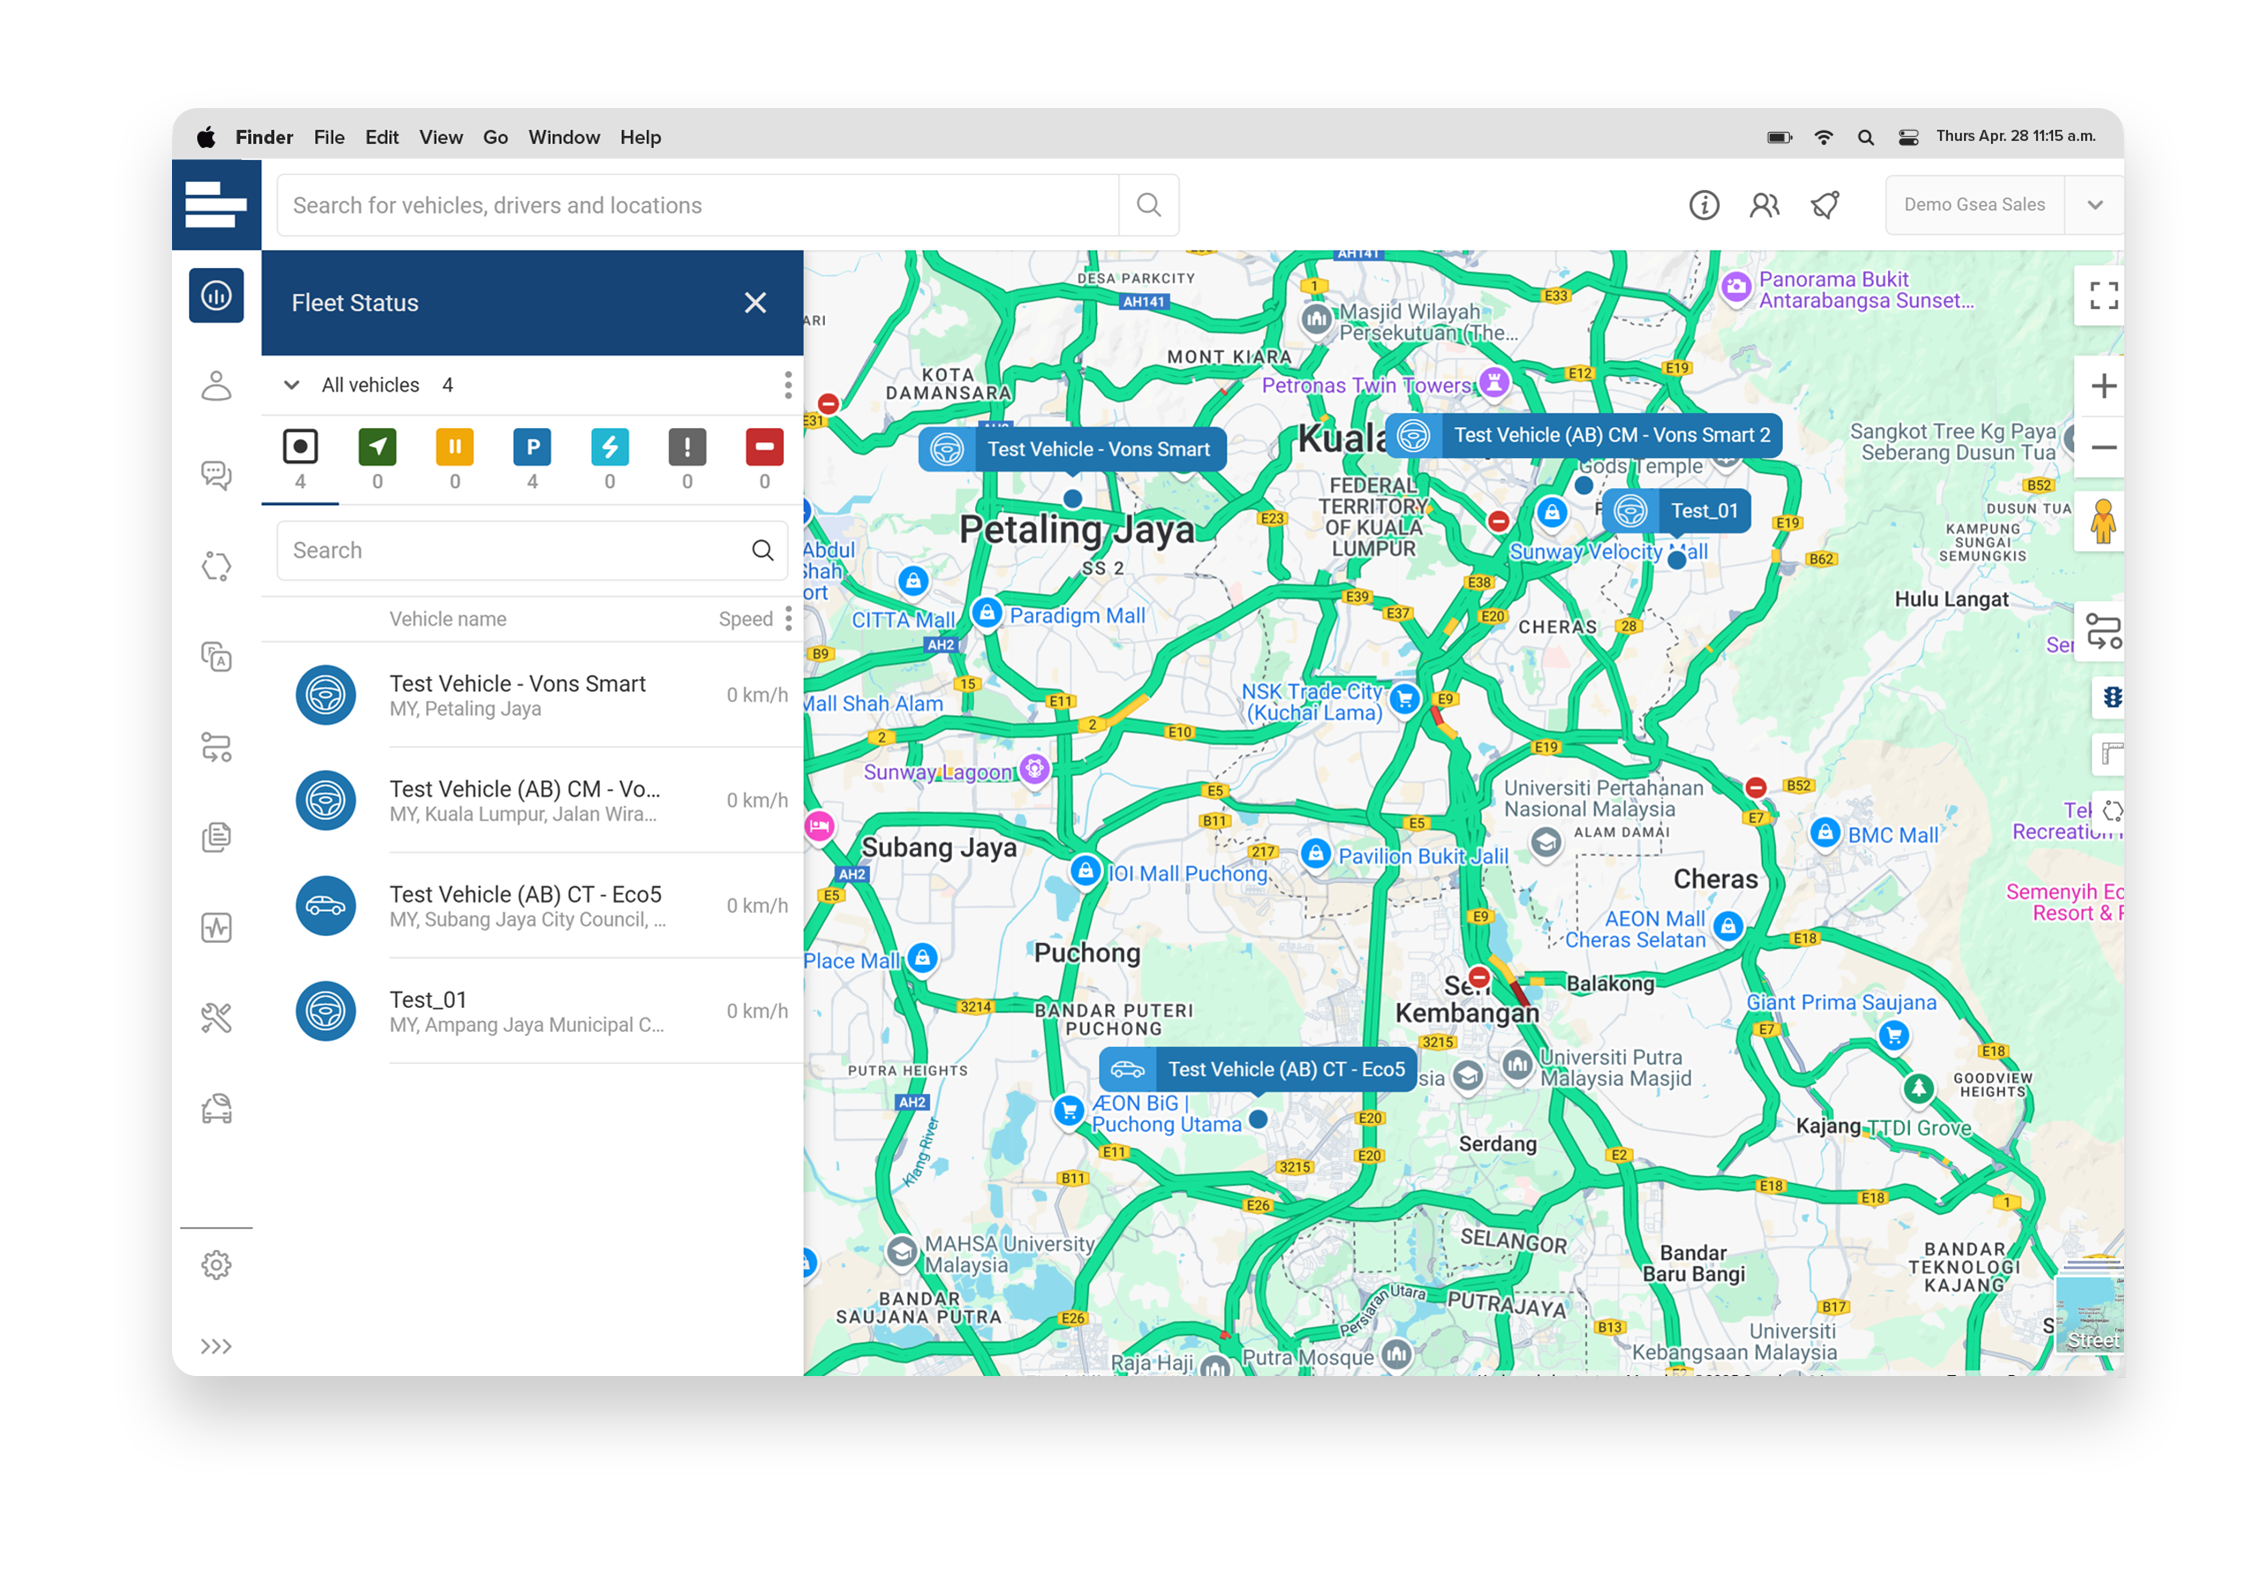
Task: Zoom in on the map
Action: [2103, 386]
